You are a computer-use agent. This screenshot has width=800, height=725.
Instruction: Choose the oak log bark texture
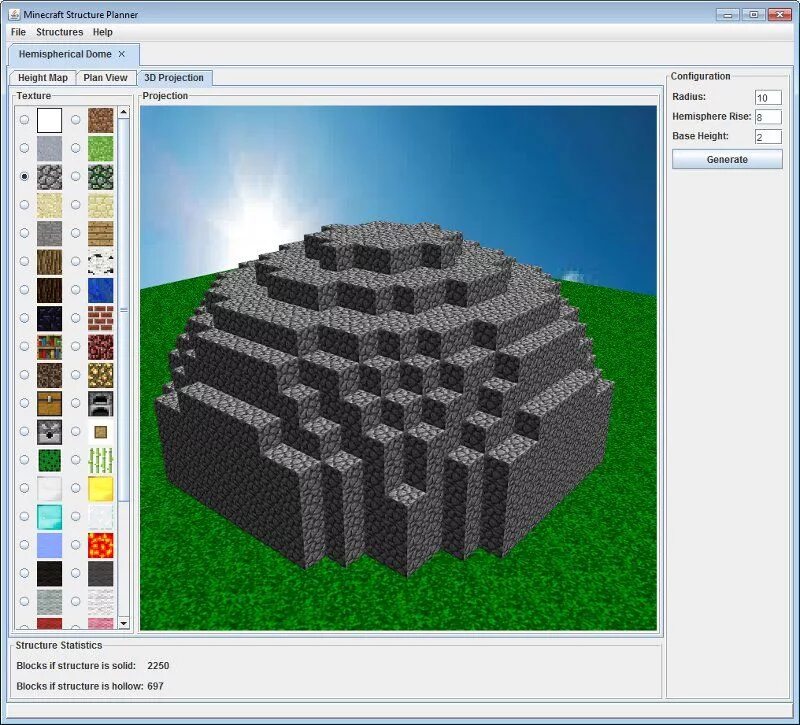pos(49,261)
